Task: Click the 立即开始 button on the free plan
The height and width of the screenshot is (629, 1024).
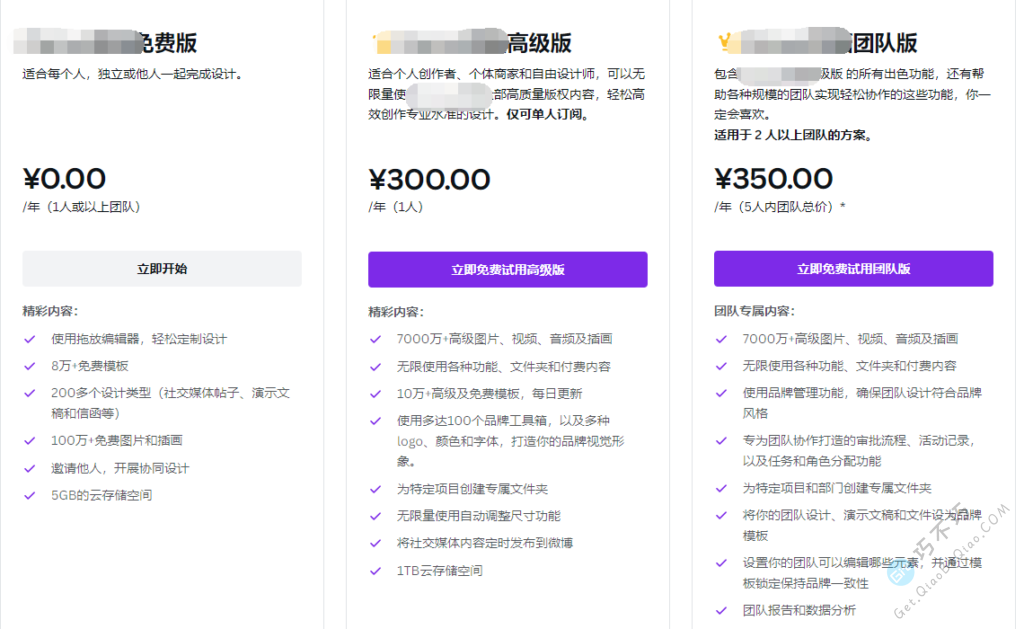Action: coord(162,268)
